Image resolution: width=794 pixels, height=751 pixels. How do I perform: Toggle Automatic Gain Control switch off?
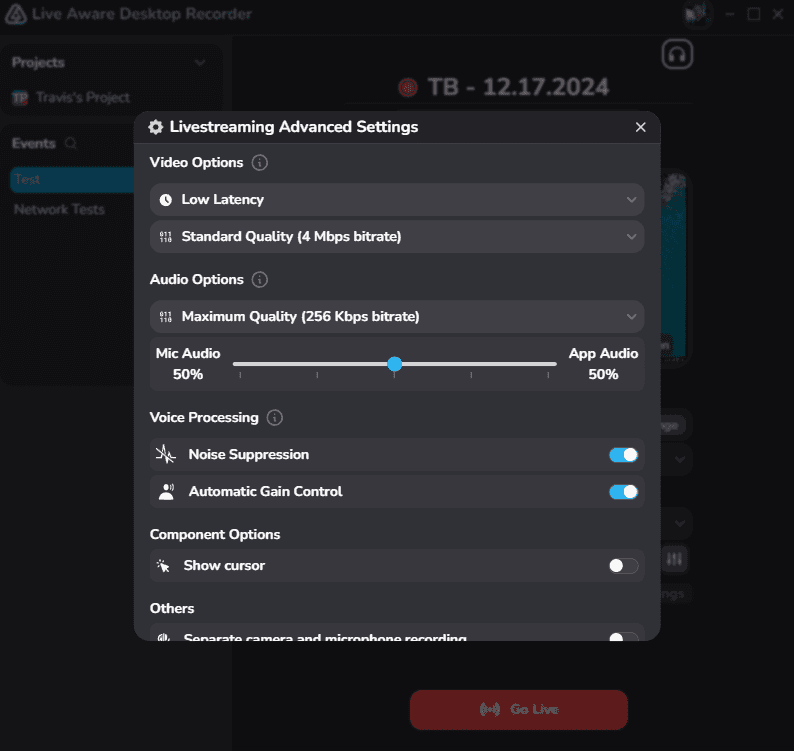pyautogui.click(x=623, y=492)
